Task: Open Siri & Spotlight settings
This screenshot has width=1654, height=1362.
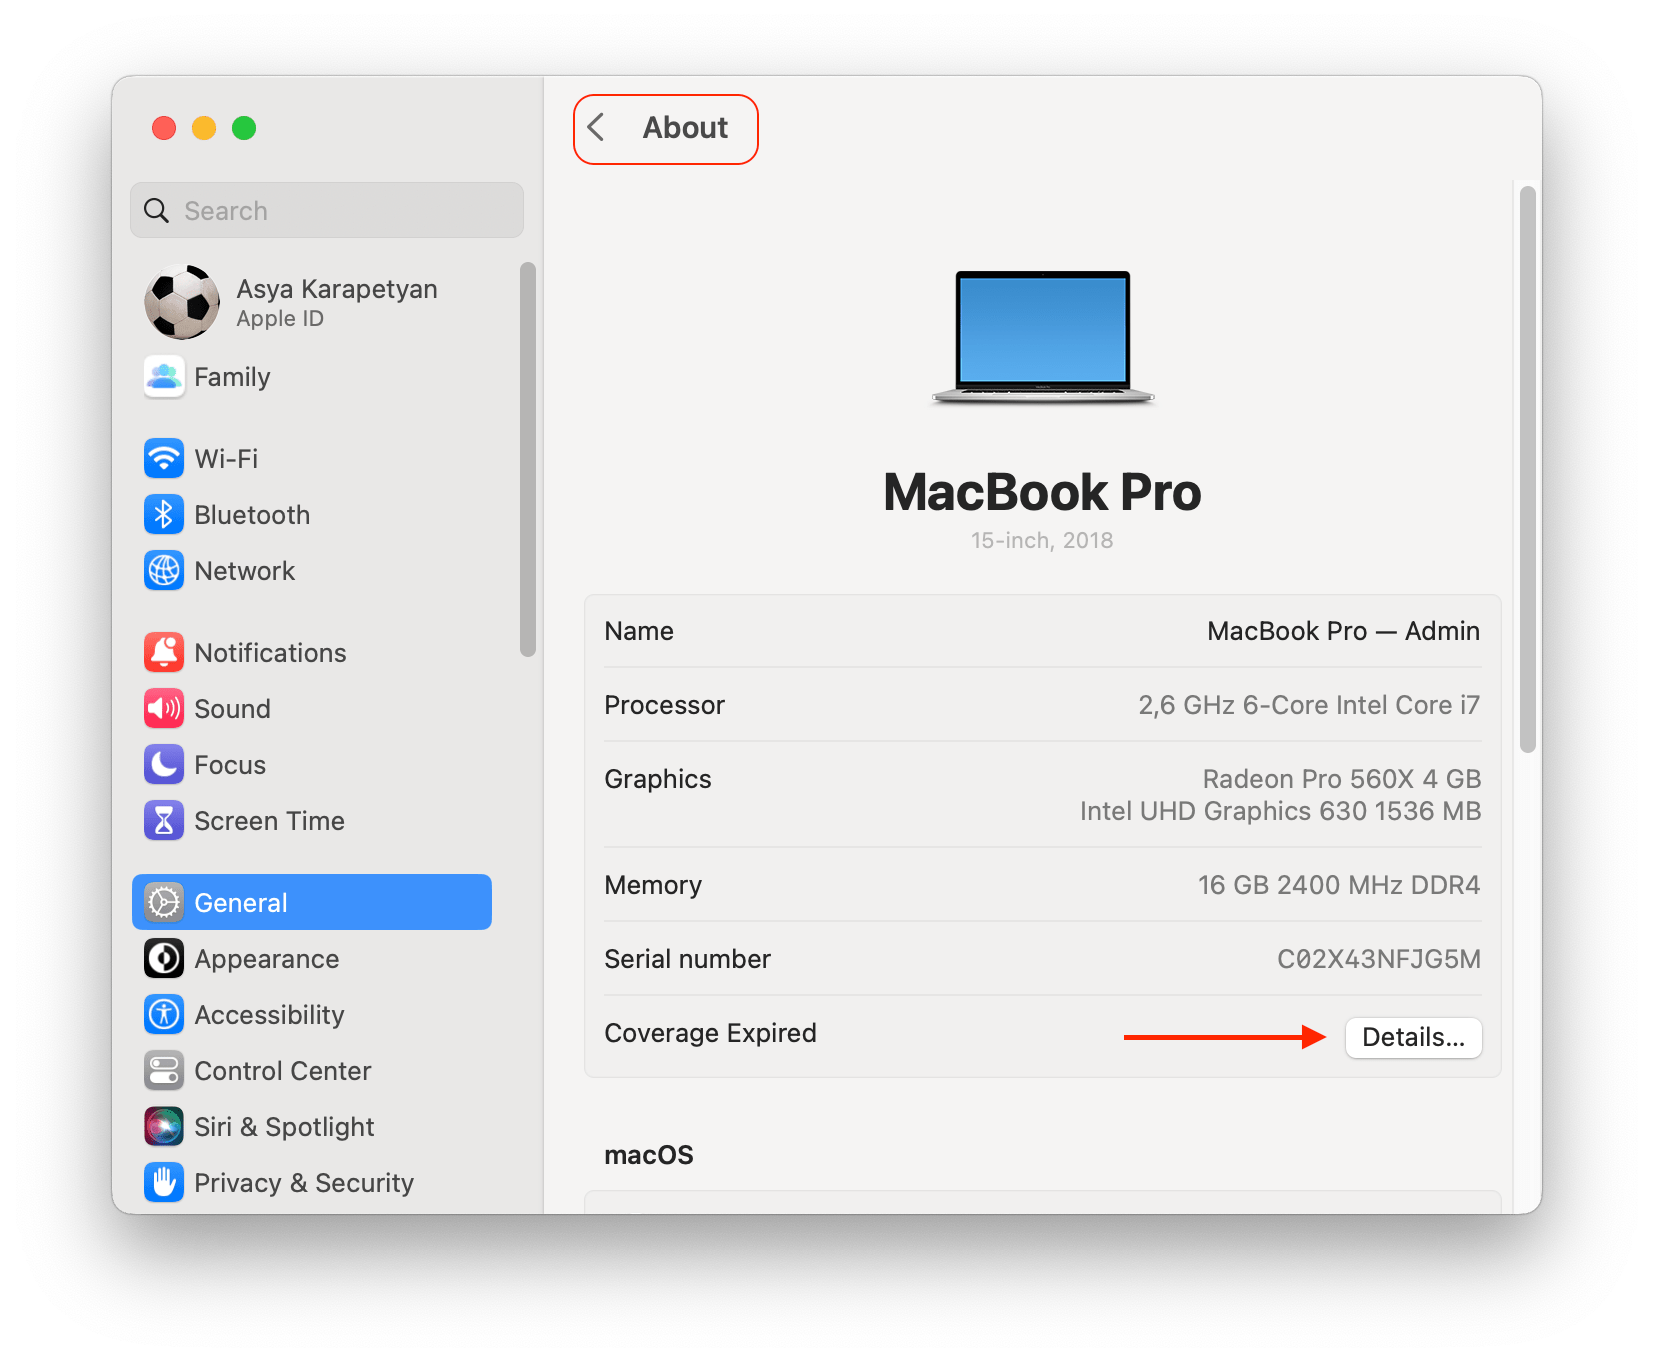Action: (285, 1126)
